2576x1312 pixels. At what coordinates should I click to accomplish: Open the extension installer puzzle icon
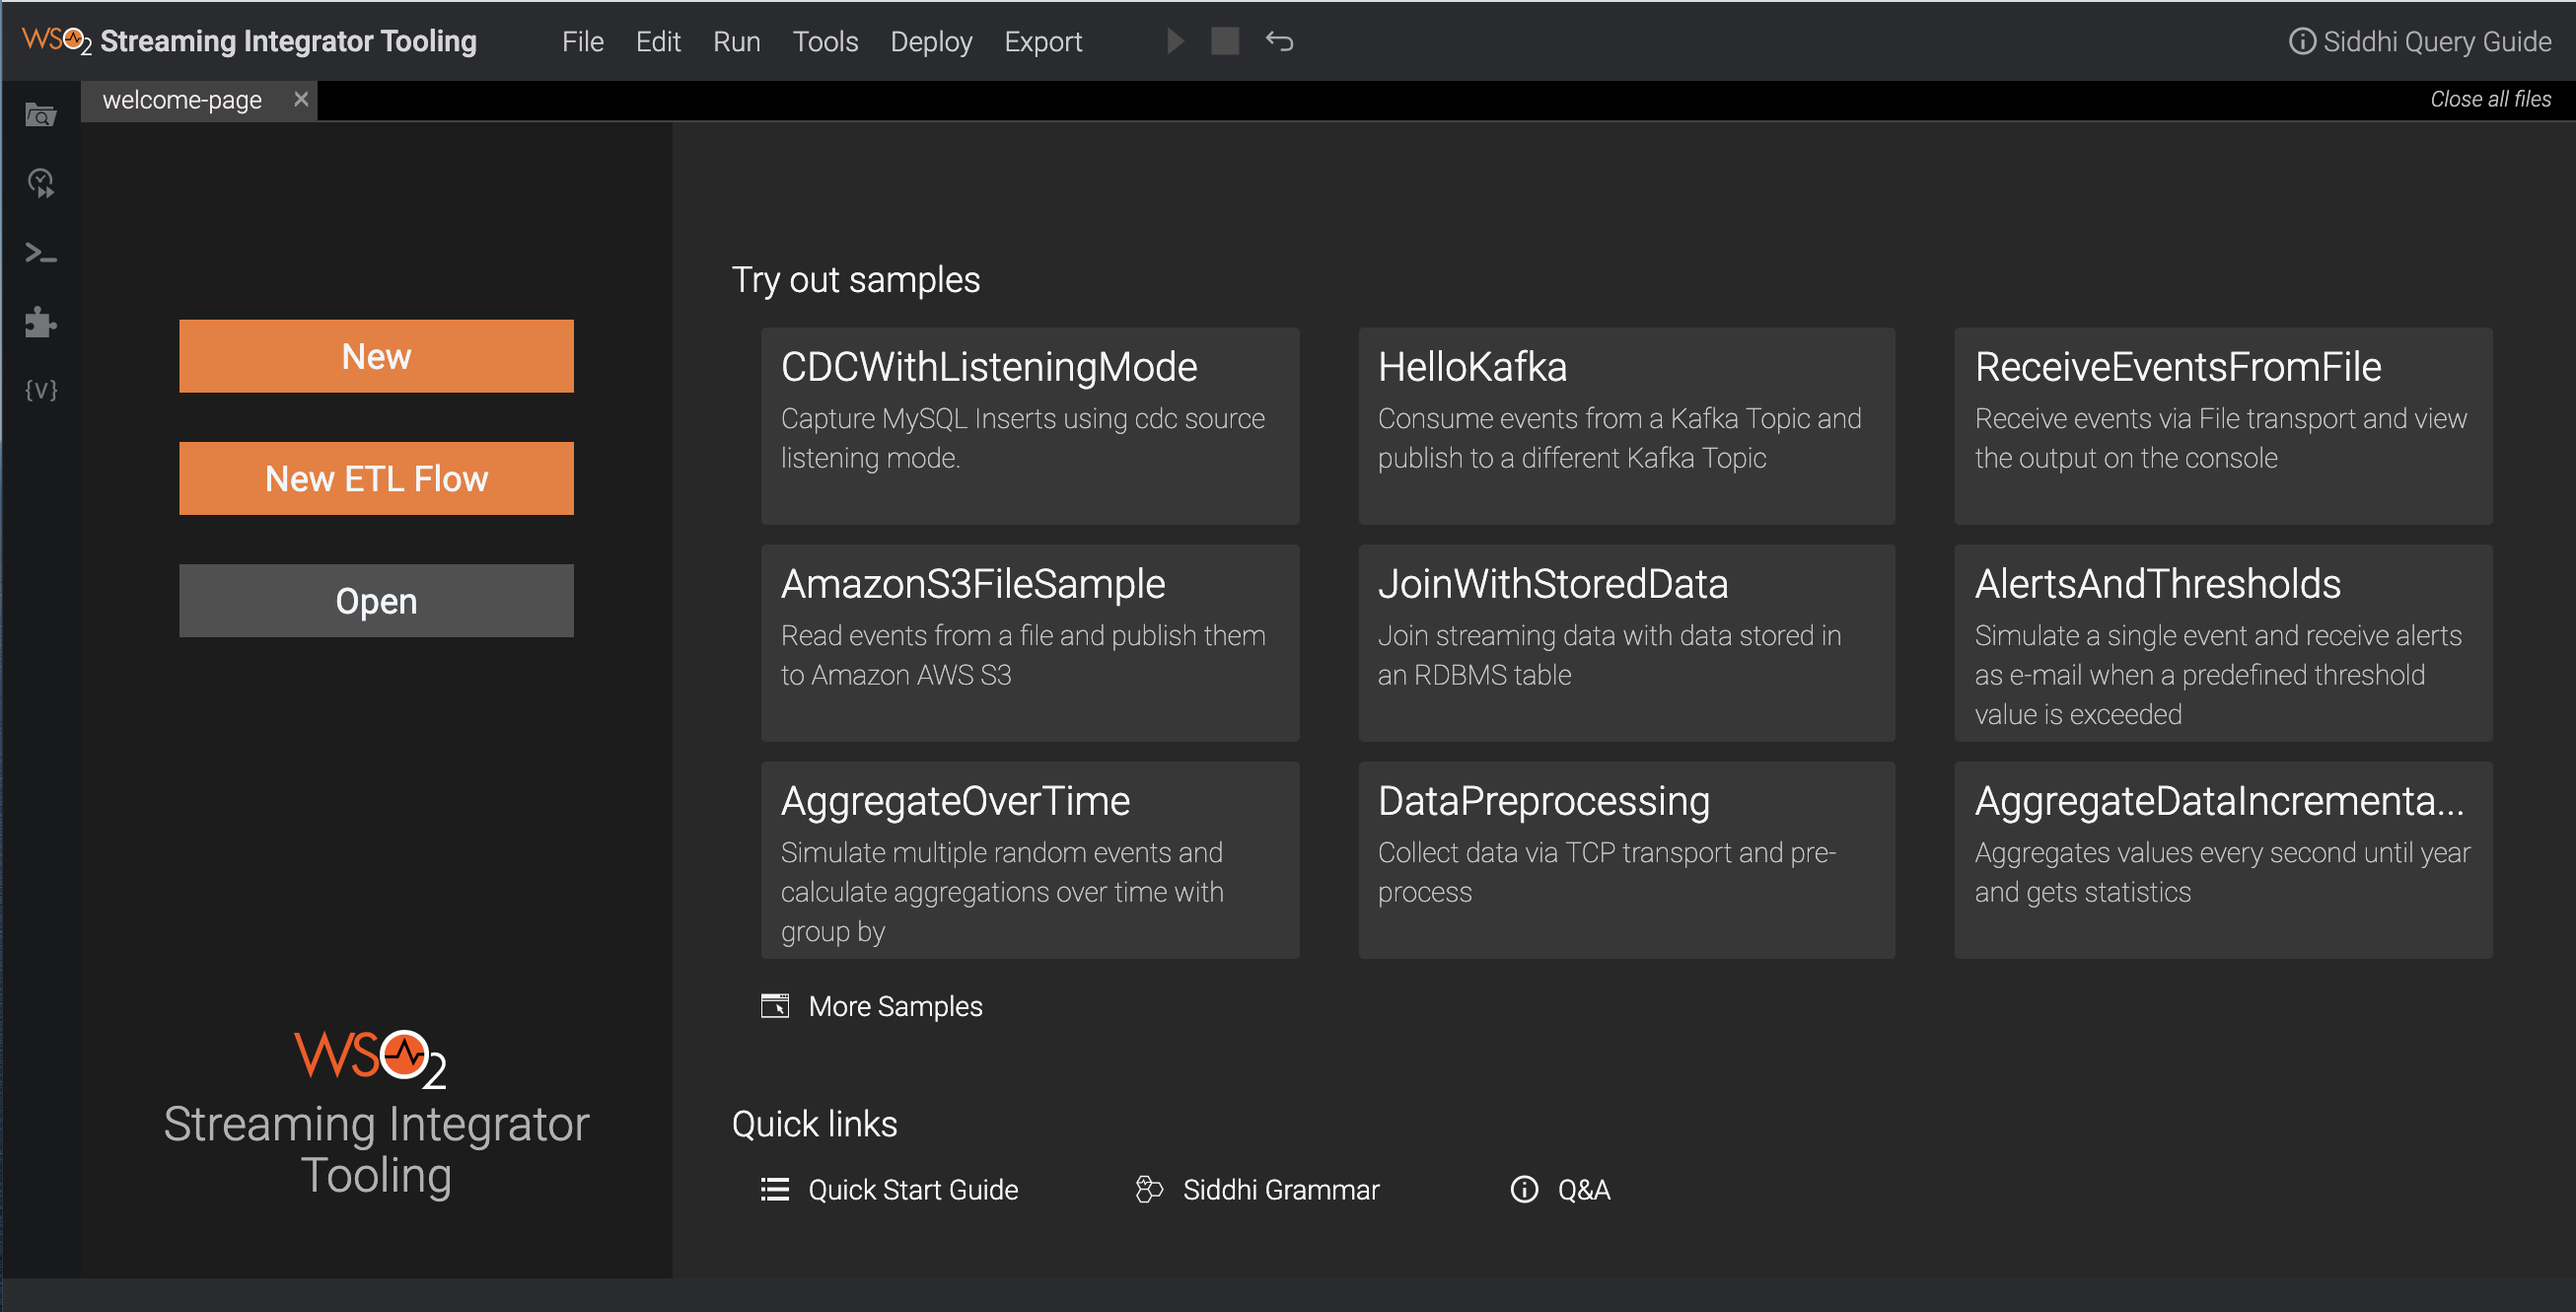[x=40, y=322]
